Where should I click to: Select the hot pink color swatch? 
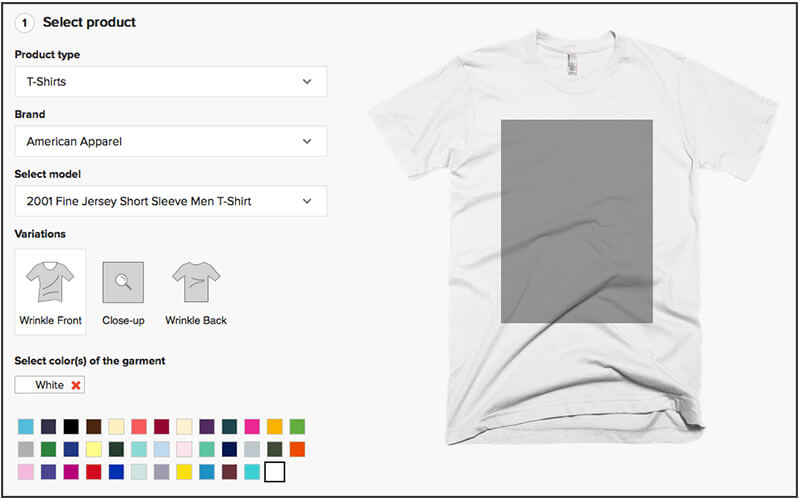click(252, 427)
